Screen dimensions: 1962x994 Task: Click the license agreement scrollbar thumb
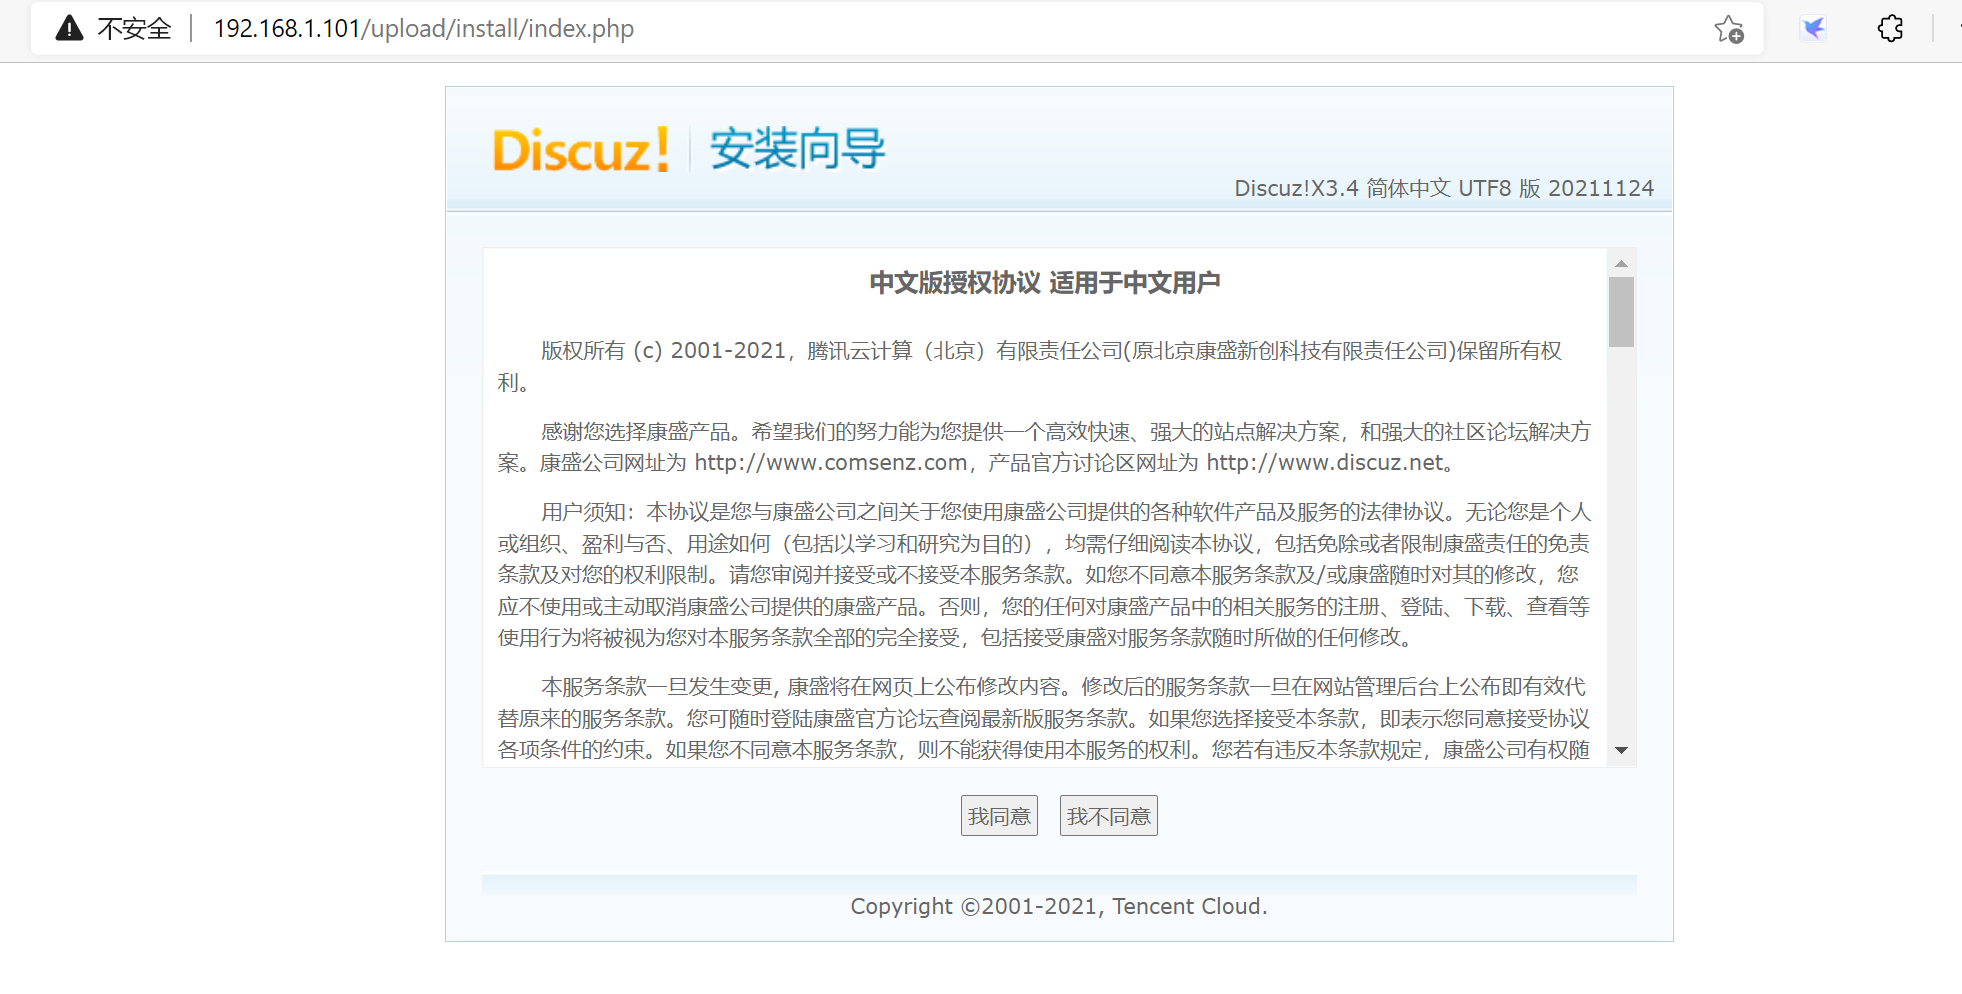1621,312
